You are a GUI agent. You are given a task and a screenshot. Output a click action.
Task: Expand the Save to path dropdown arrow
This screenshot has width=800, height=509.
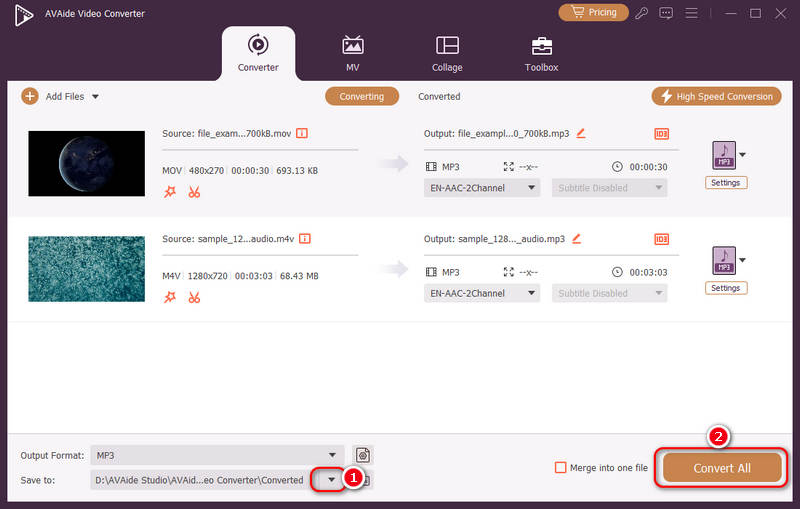click(331, 480)
